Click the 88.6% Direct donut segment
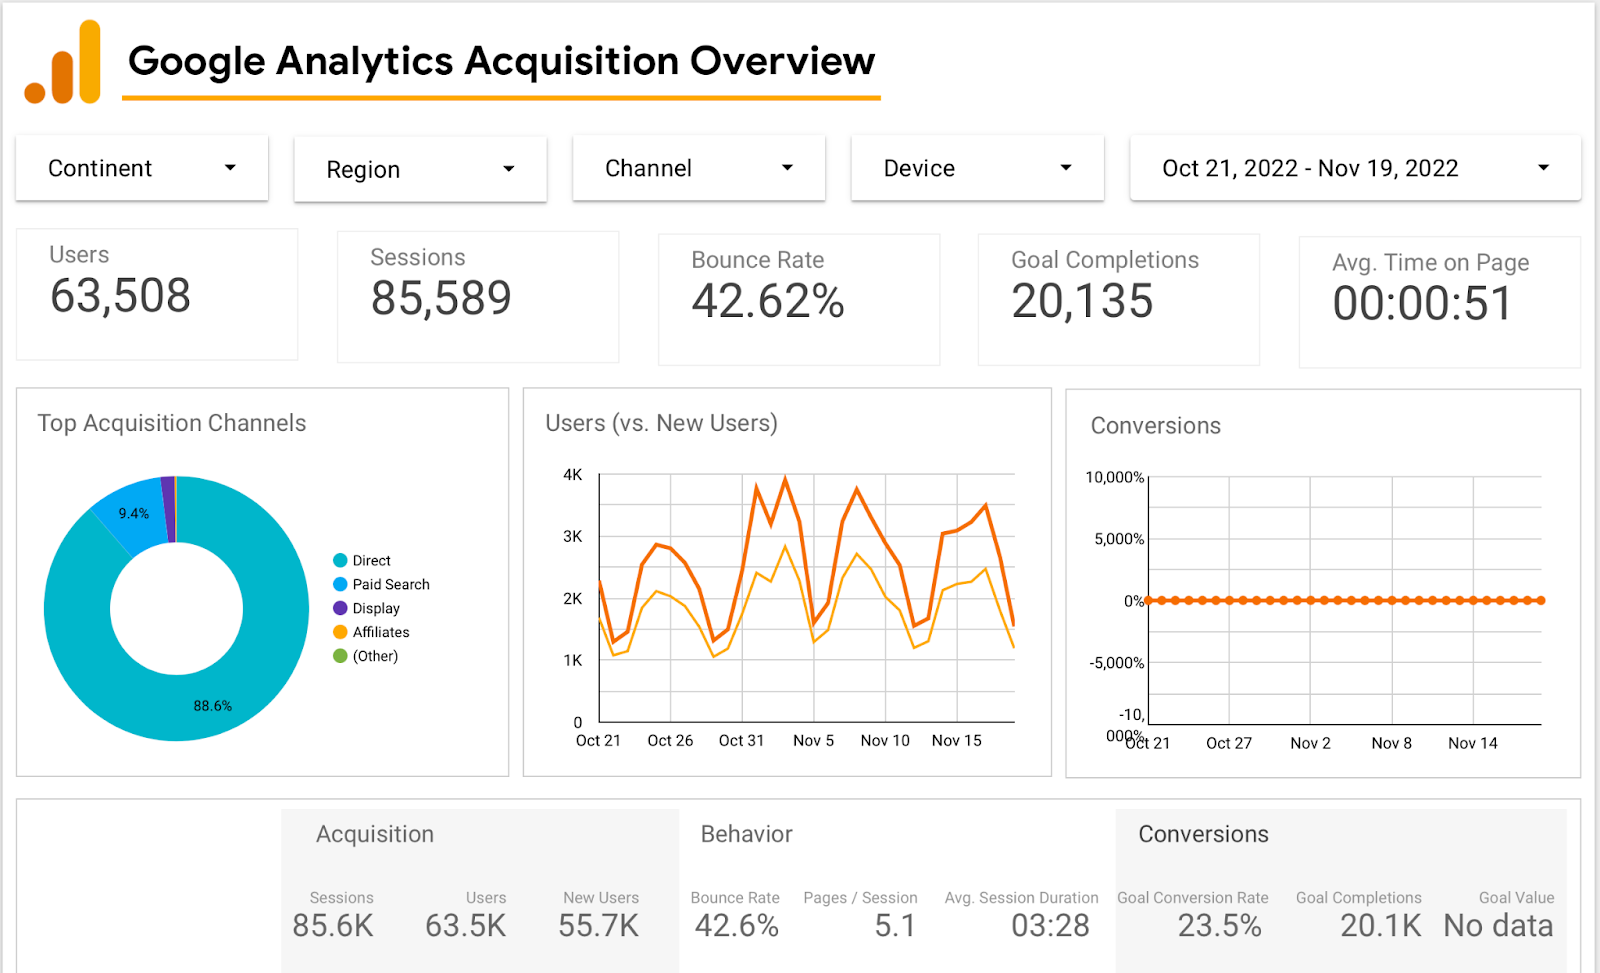 coord(213,705)
